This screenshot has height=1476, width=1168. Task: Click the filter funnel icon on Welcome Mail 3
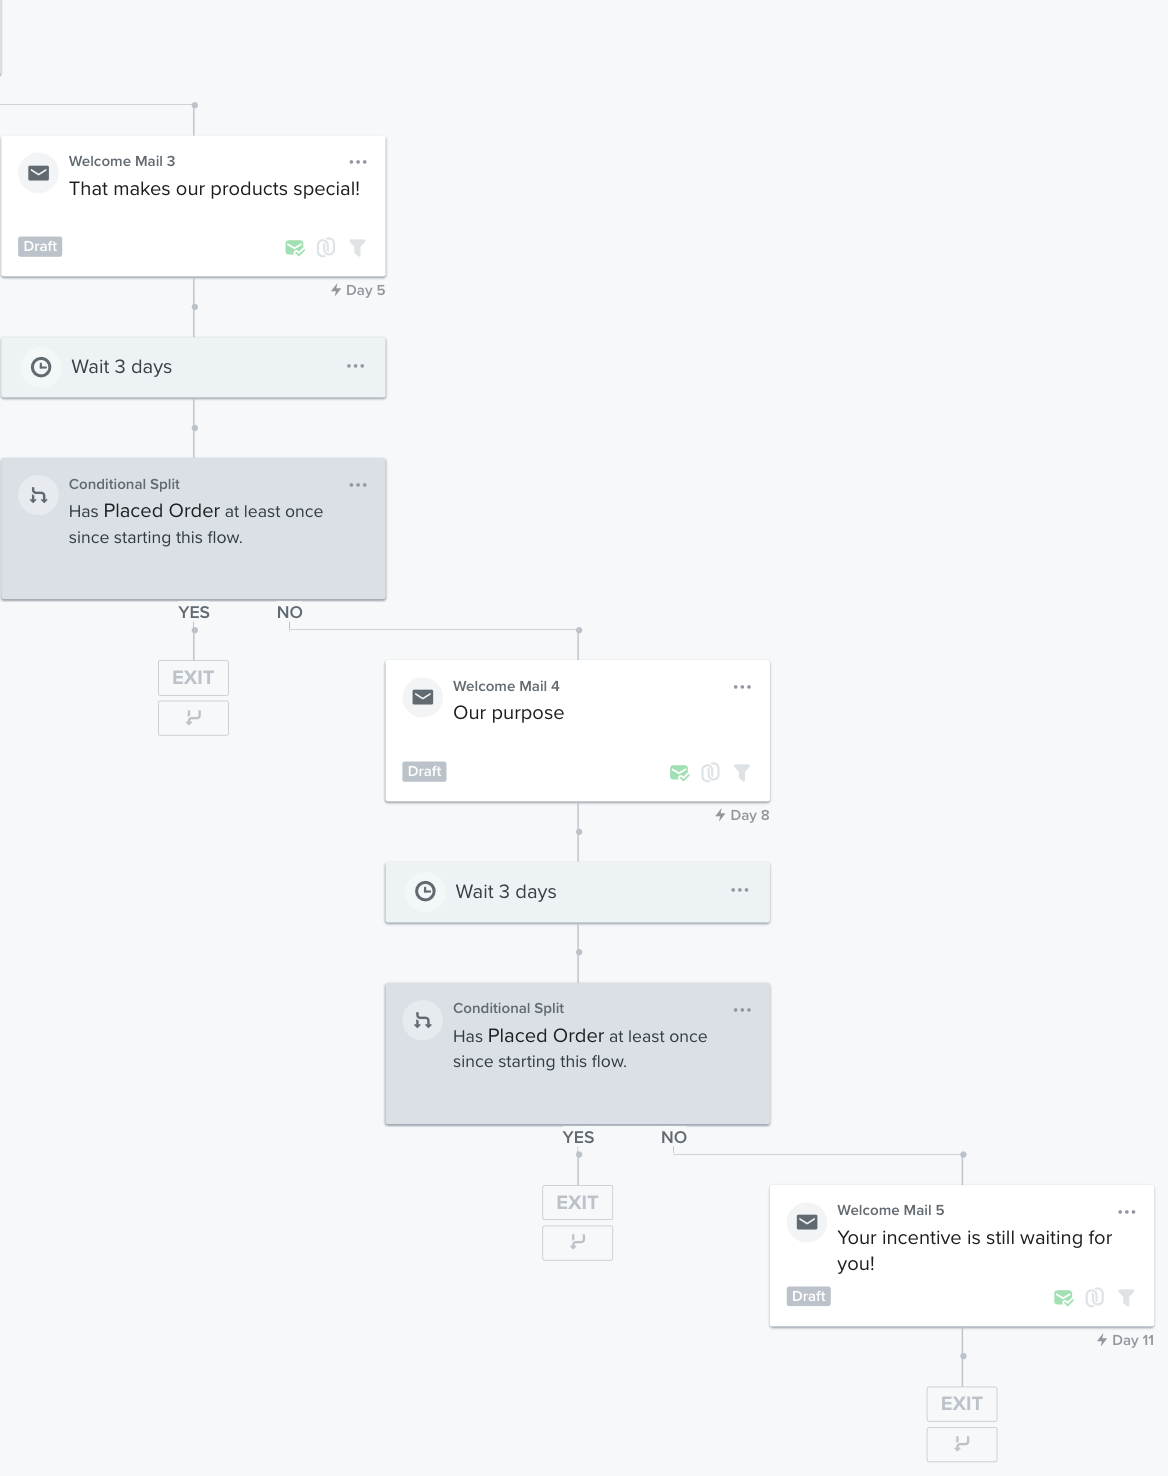[357, 247]
